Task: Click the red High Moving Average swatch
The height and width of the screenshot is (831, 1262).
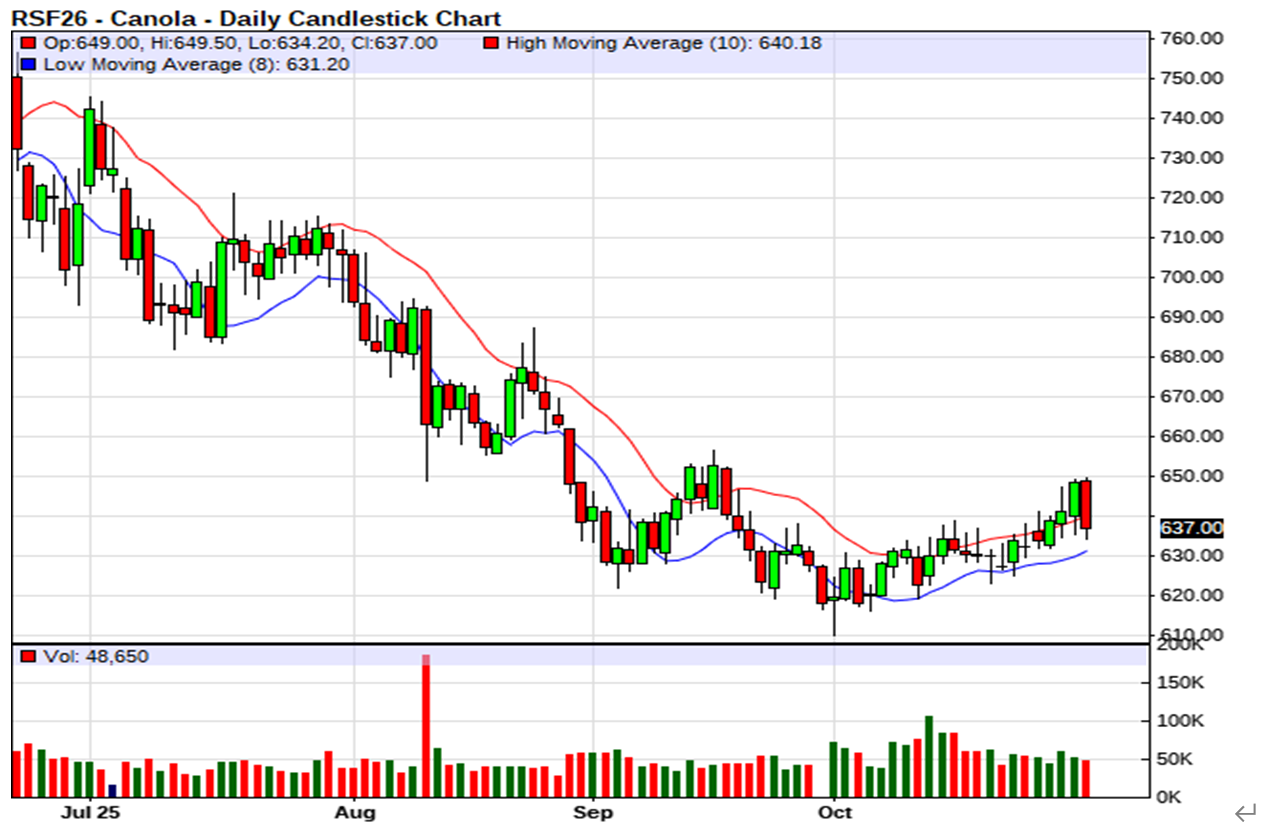Action: pyautogui.click(x=491, y=43)
